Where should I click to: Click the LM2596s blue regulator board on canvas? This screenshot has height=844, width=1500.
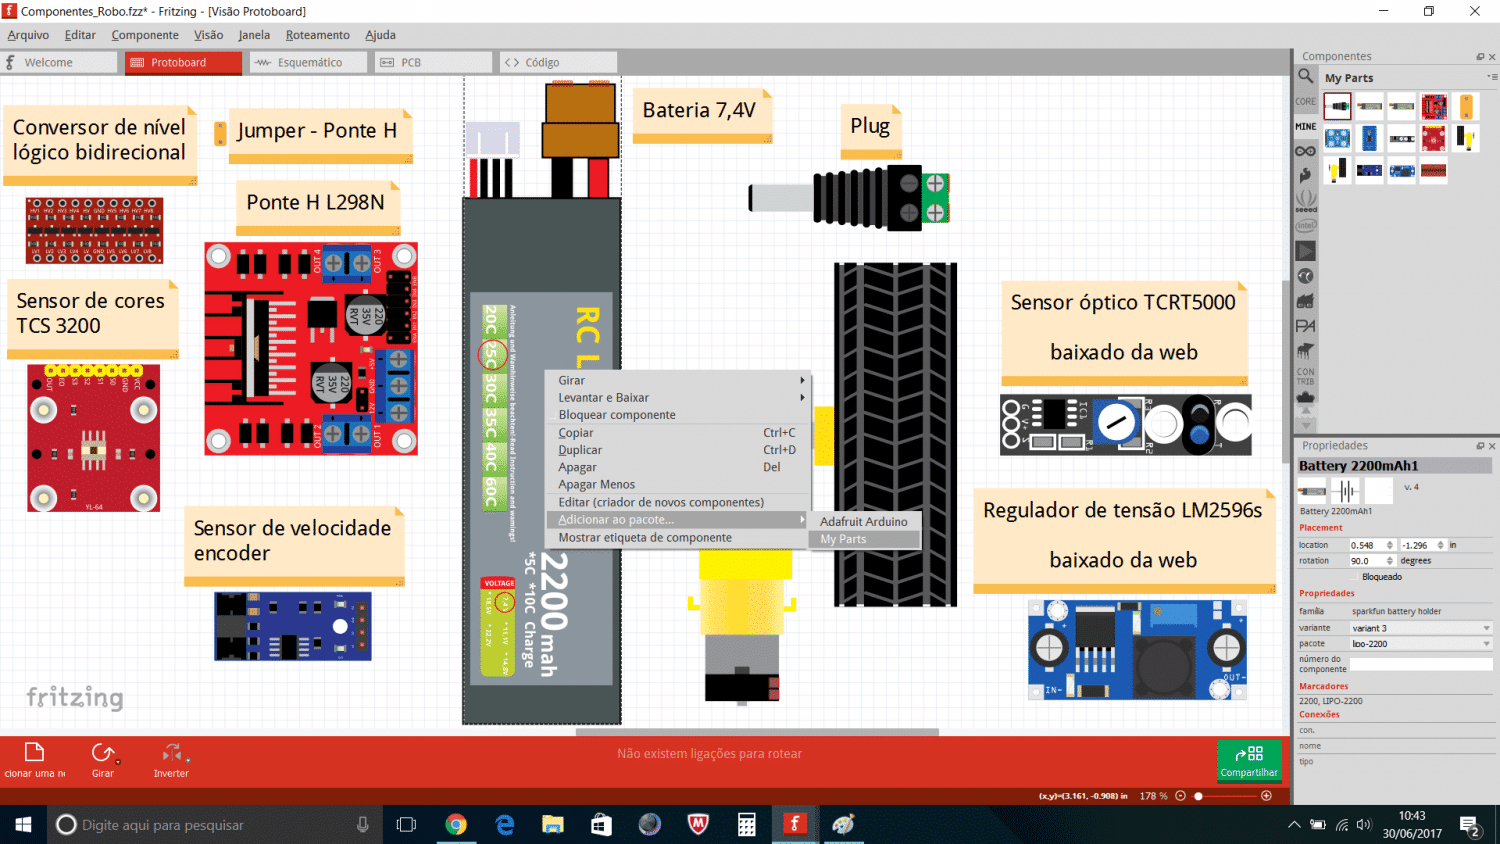1138,650
